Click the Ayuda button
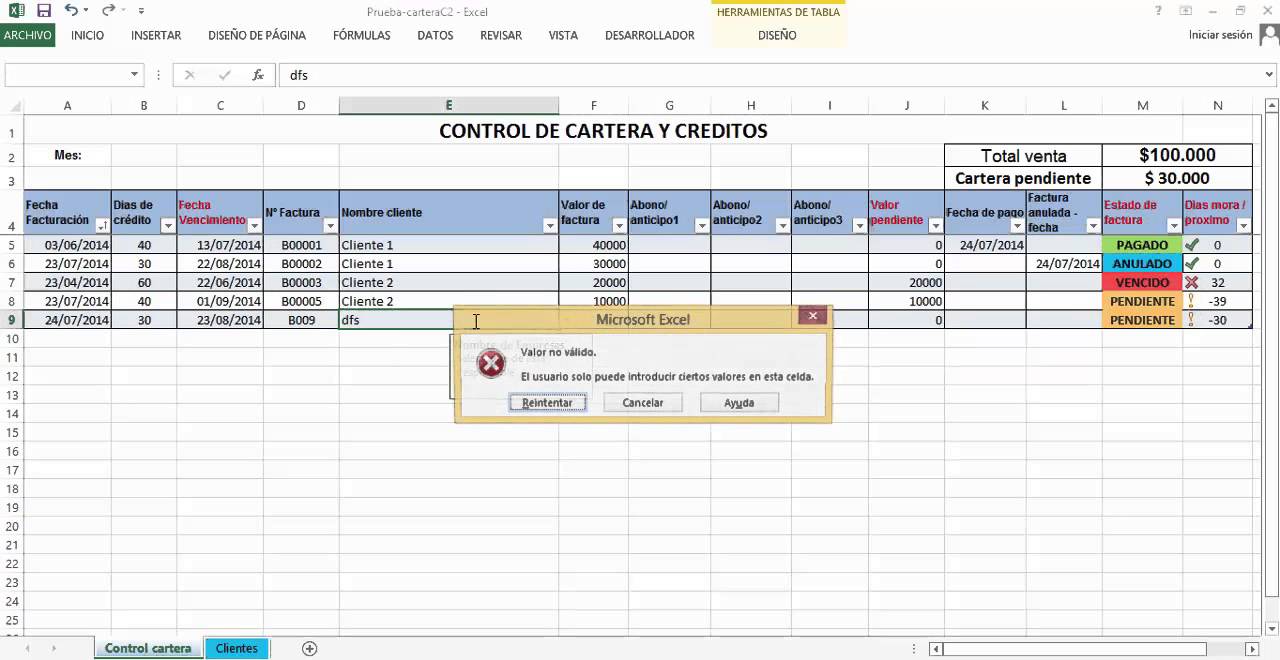Viewport: 1280px width, 660px height. click(739, 402)
